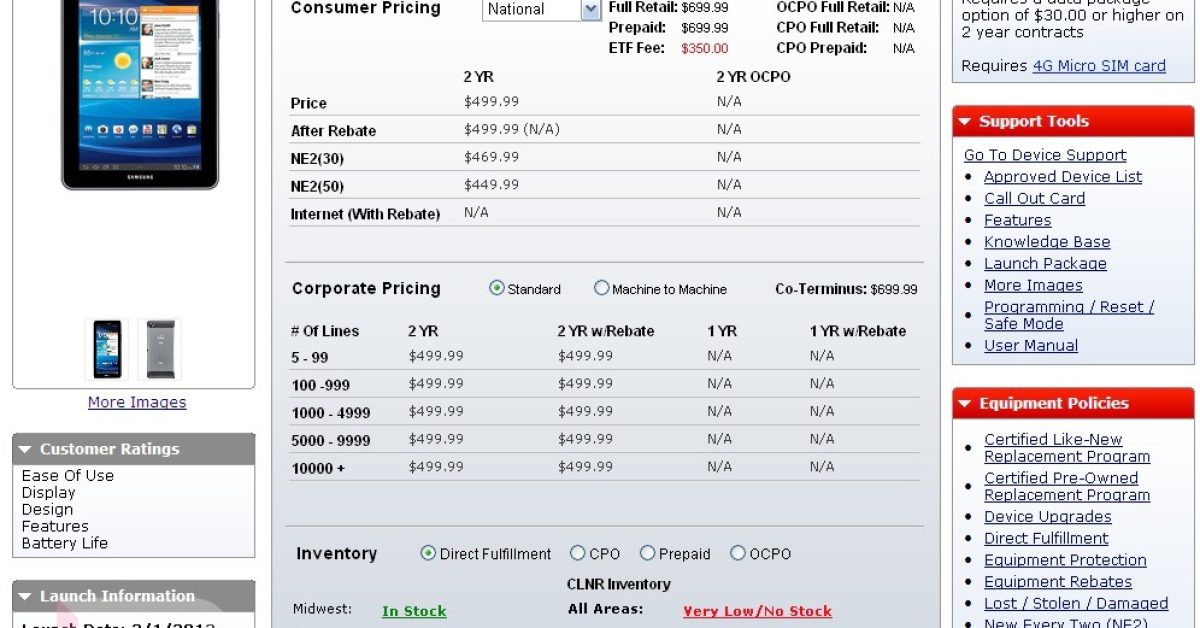Click the large Samsung tablet product image
1200x628 pixels.
(139, 95)
